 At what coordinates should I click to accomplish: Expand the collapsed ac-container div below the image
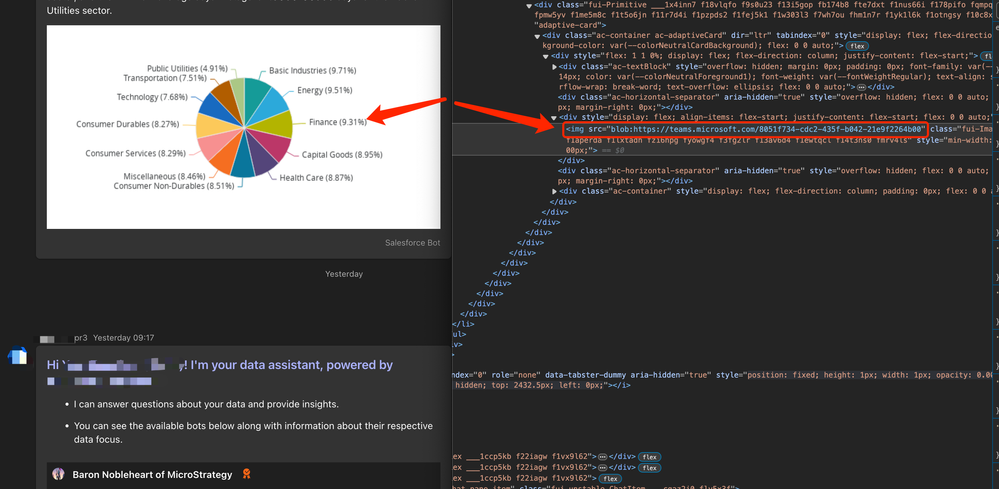tap(554, 191)
